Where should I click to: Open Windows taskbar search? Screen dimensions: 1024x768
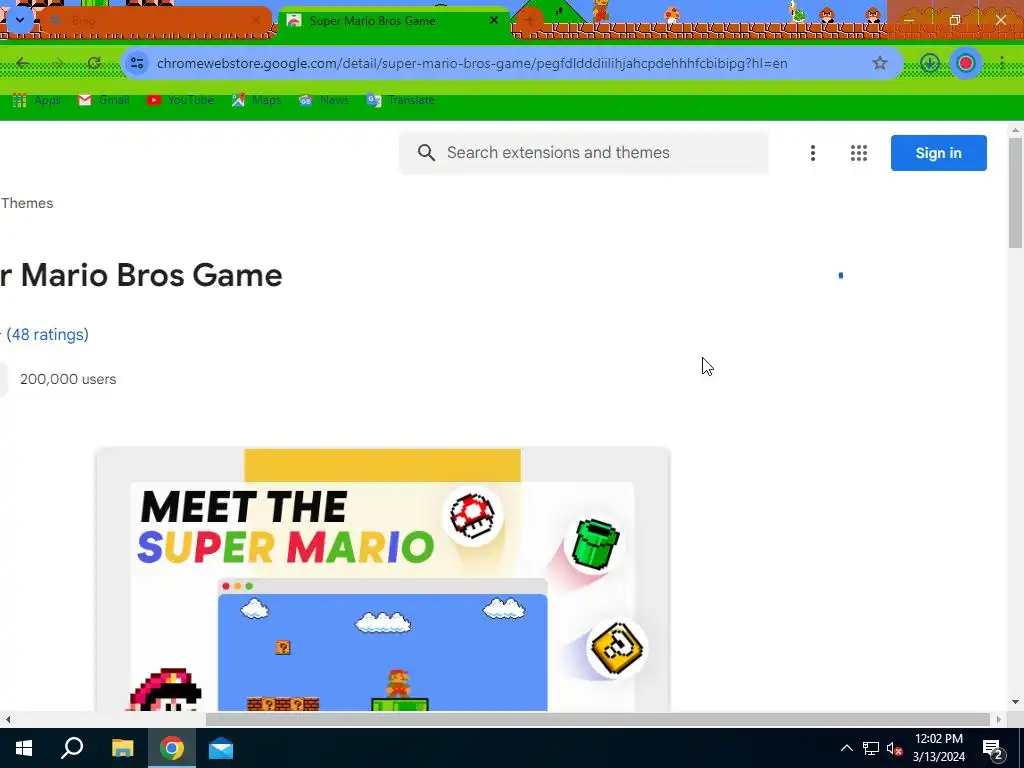[x=72, y=748]
